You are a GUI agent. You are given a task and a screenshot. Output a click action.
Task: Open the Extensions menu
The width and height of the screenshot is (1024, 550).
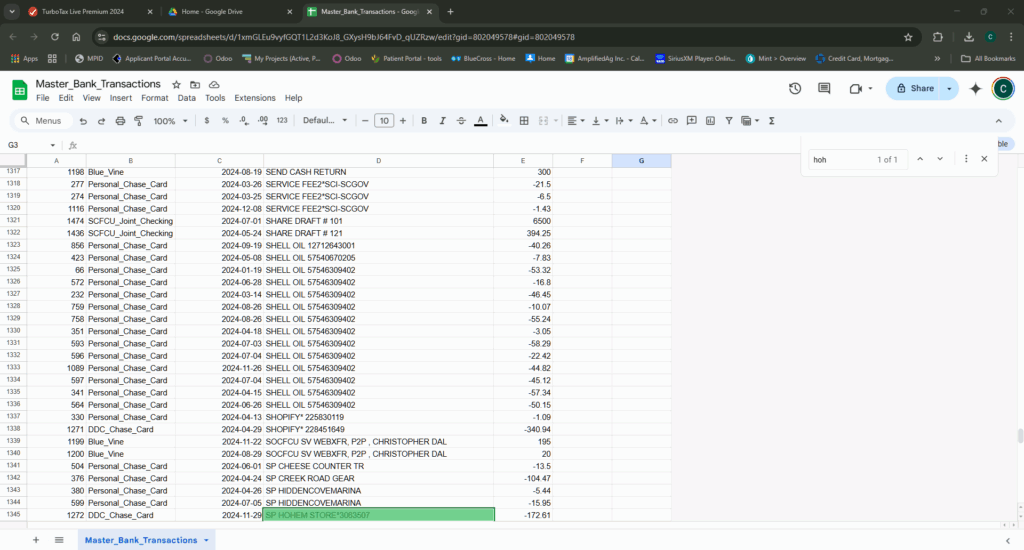tap(255, 98)
